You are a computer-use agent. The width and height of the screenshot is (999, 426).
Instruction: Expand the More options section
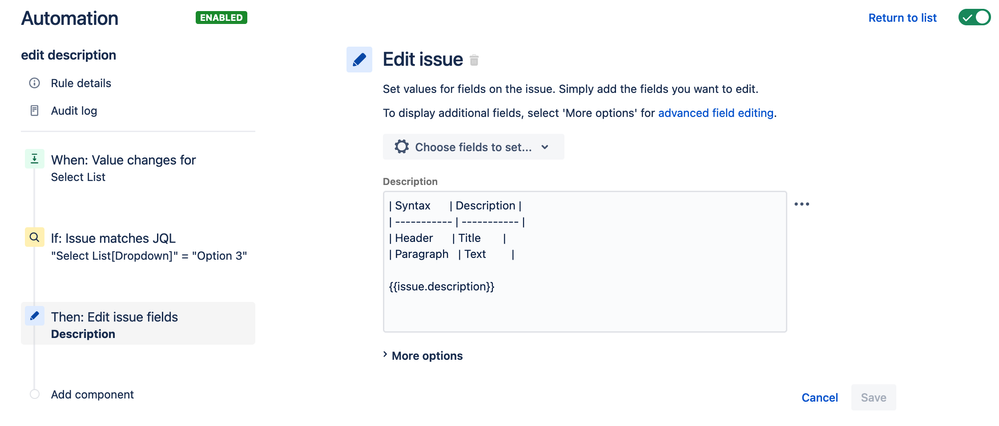[x=423, y=356]
